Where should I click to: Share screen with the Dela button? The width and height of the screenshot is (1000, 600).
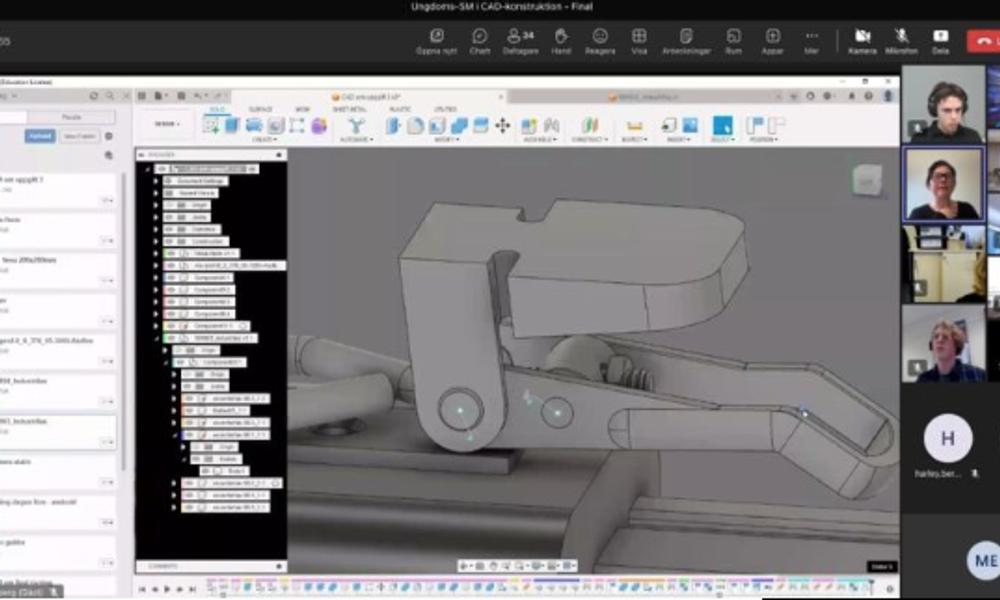[941, 41]
